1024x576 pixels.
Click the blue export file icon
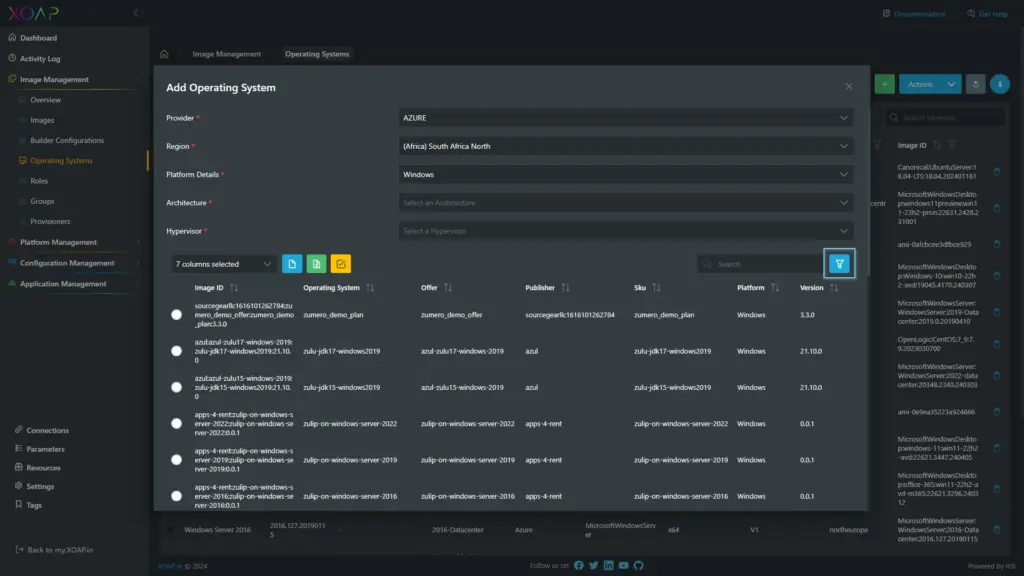tap(292, 264)
